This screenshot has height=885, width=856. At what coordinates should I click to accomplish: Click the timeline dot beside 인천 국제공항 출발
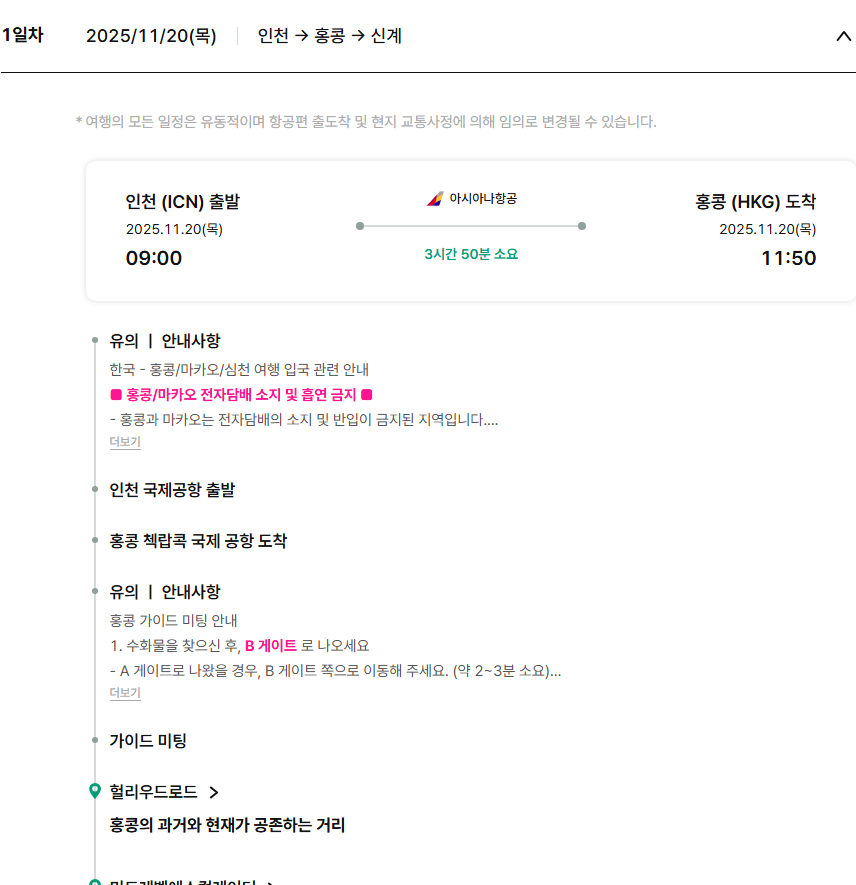[95, 490]
